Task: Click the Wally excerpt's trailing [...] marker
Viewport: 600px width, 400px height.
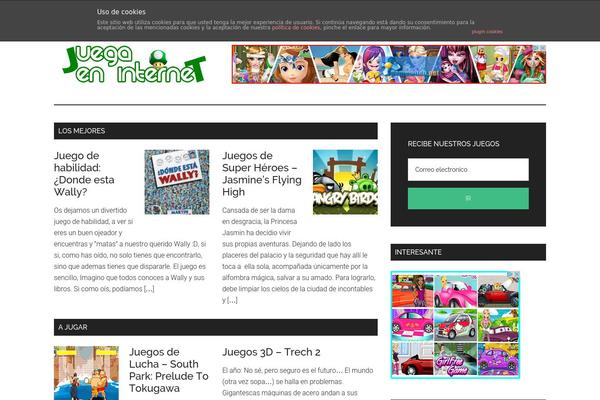Action: (149, 289)
